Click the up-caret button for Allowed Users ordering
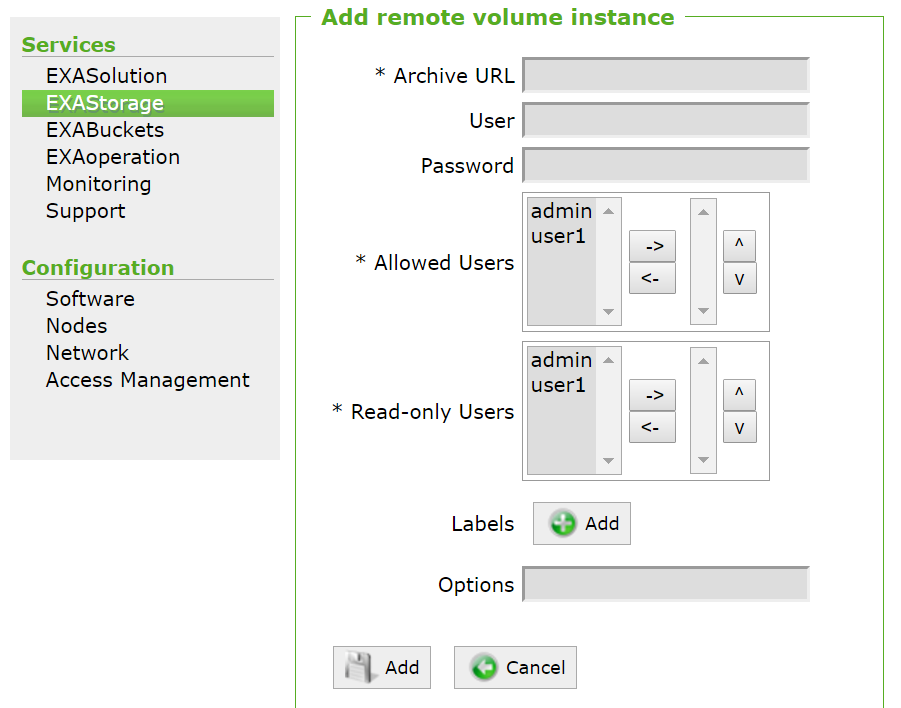Viewport: 901px width, 708px height. [739, 246]
